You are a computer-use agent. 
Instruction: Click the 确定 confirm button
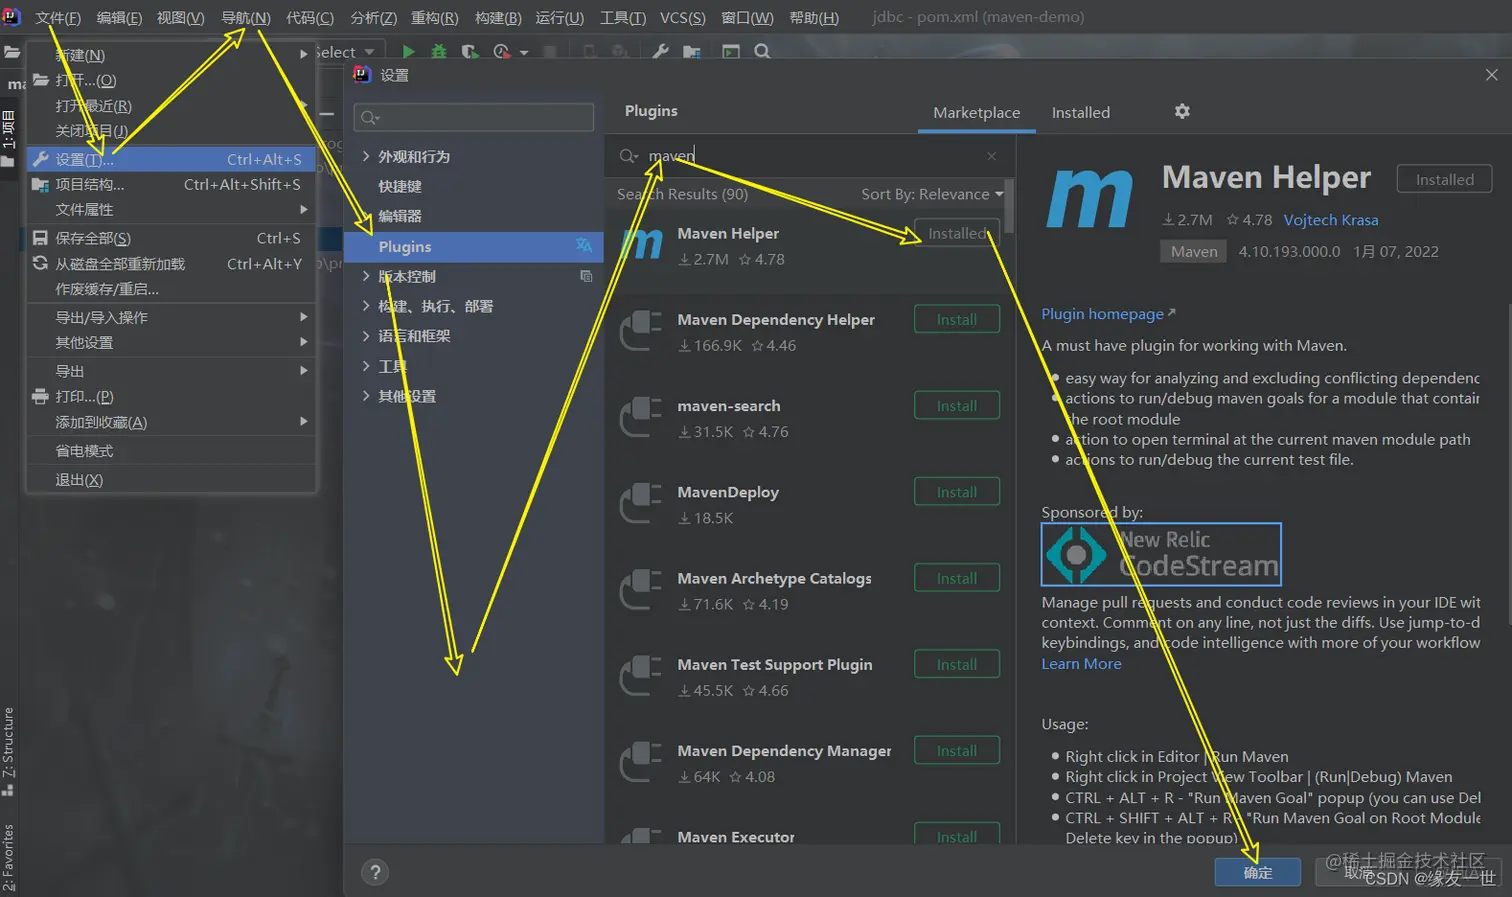pos(1258,872)
